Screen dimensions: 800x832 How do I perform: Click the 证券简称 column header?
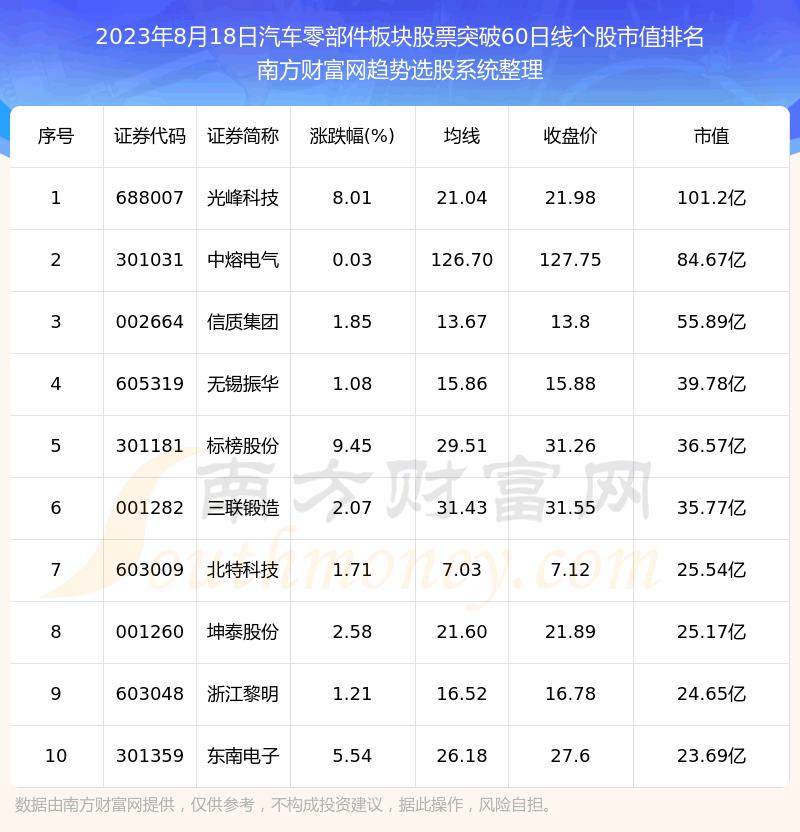[x=243, y=136]
